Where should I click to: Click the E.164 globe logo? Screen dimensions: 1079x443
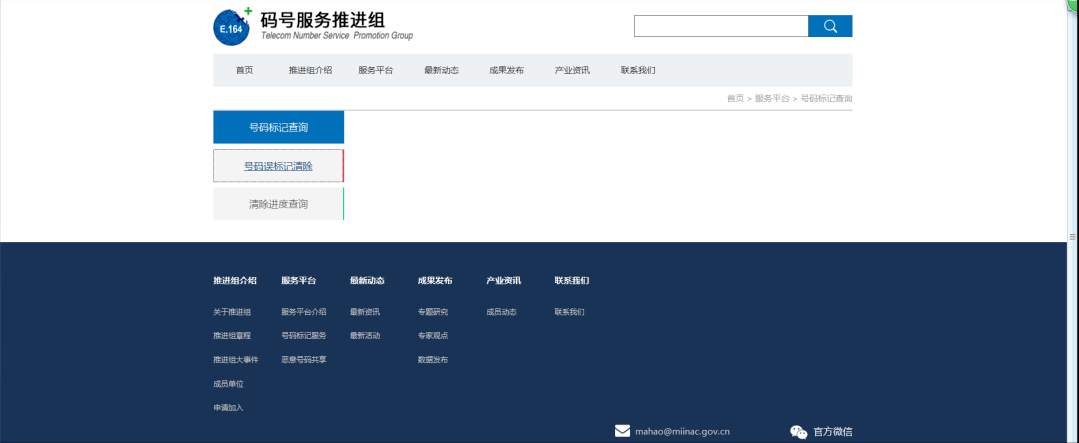tap(232, 28)
